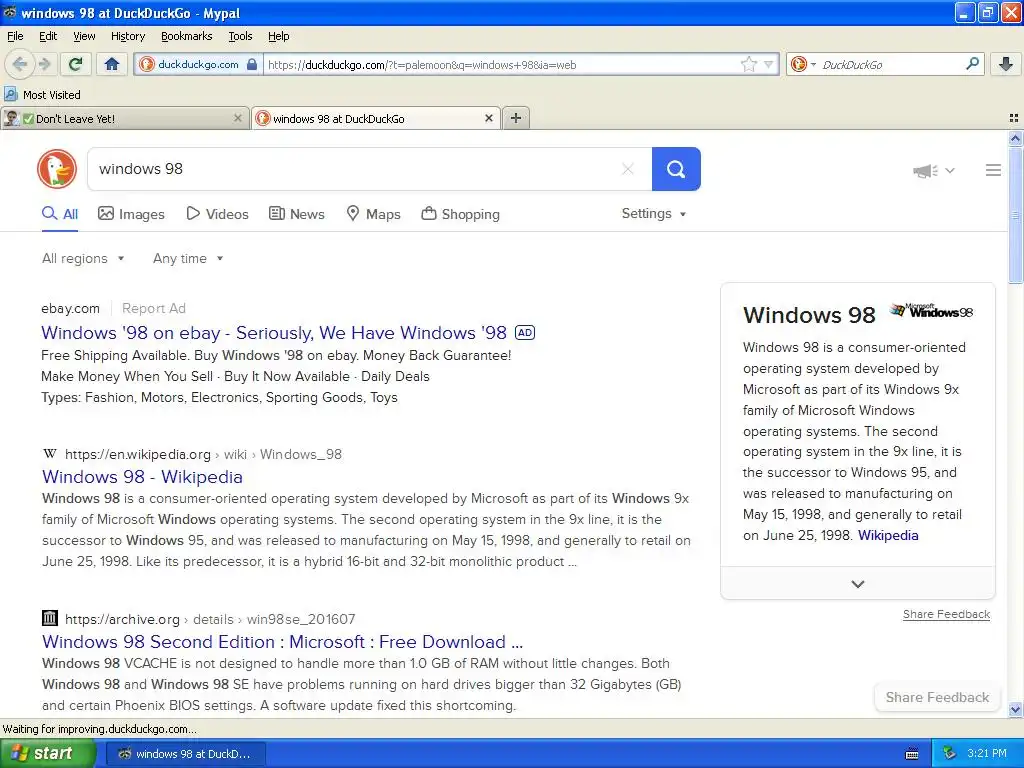
Task: Open the Help menu
Action: pyautogui.click(x=279, y=36)
